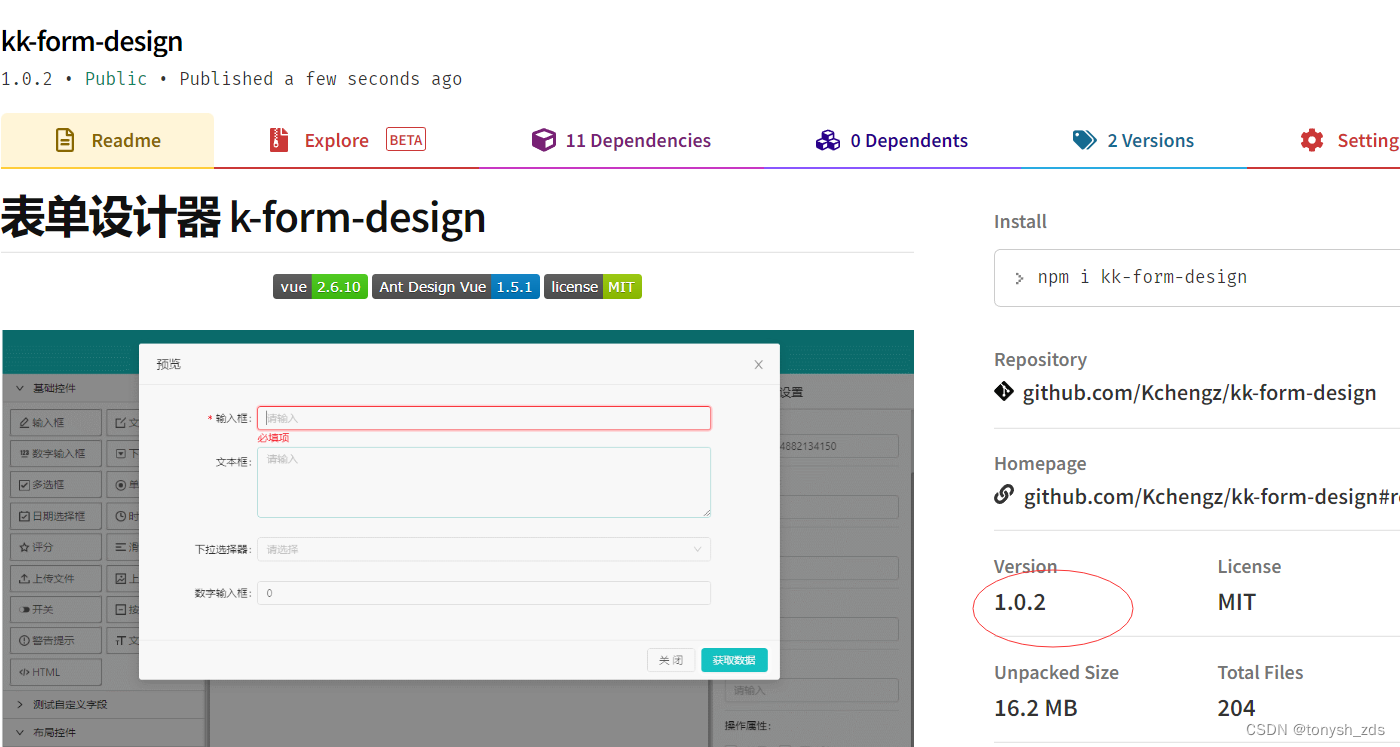Select the 日期选择框 control item
Viewport: 1400px width, 747px height.
(56, 516)
